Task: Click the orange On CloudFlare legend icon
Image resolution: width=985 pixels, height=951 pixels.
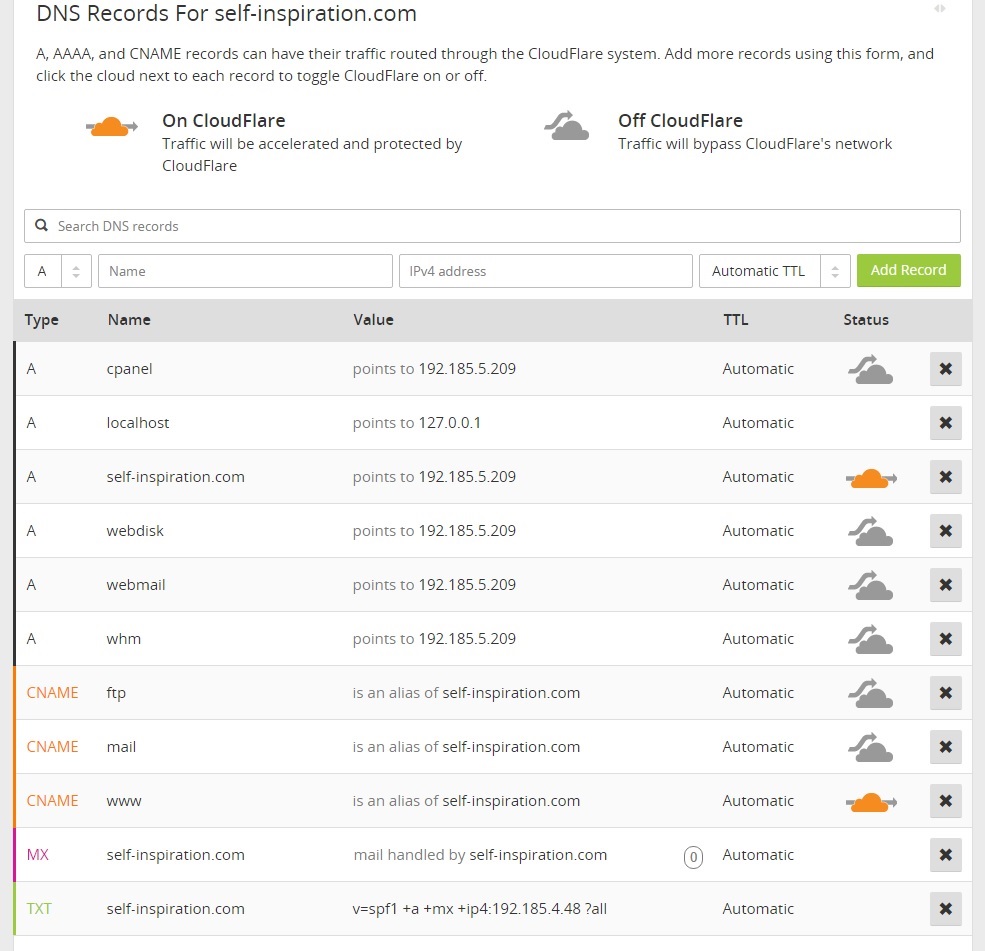Action: coord(112,126)
